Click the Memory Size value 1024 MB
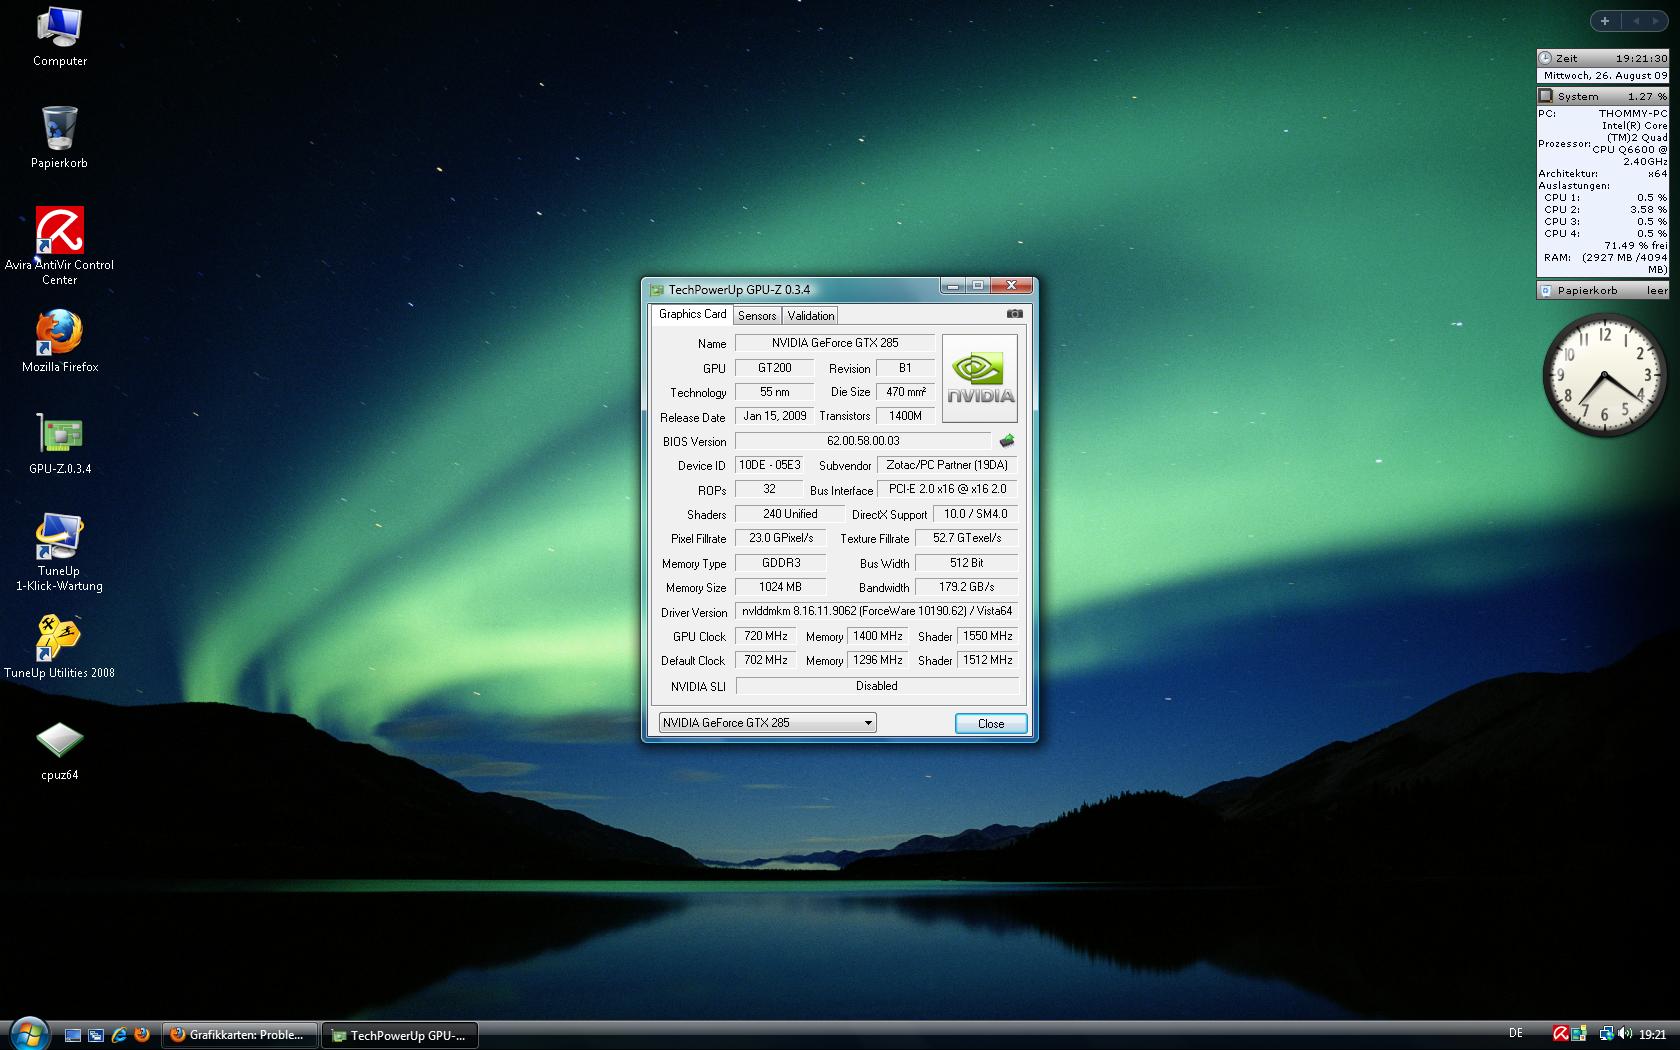The width and height of the screenshot is (1680, 1050). 780,587
